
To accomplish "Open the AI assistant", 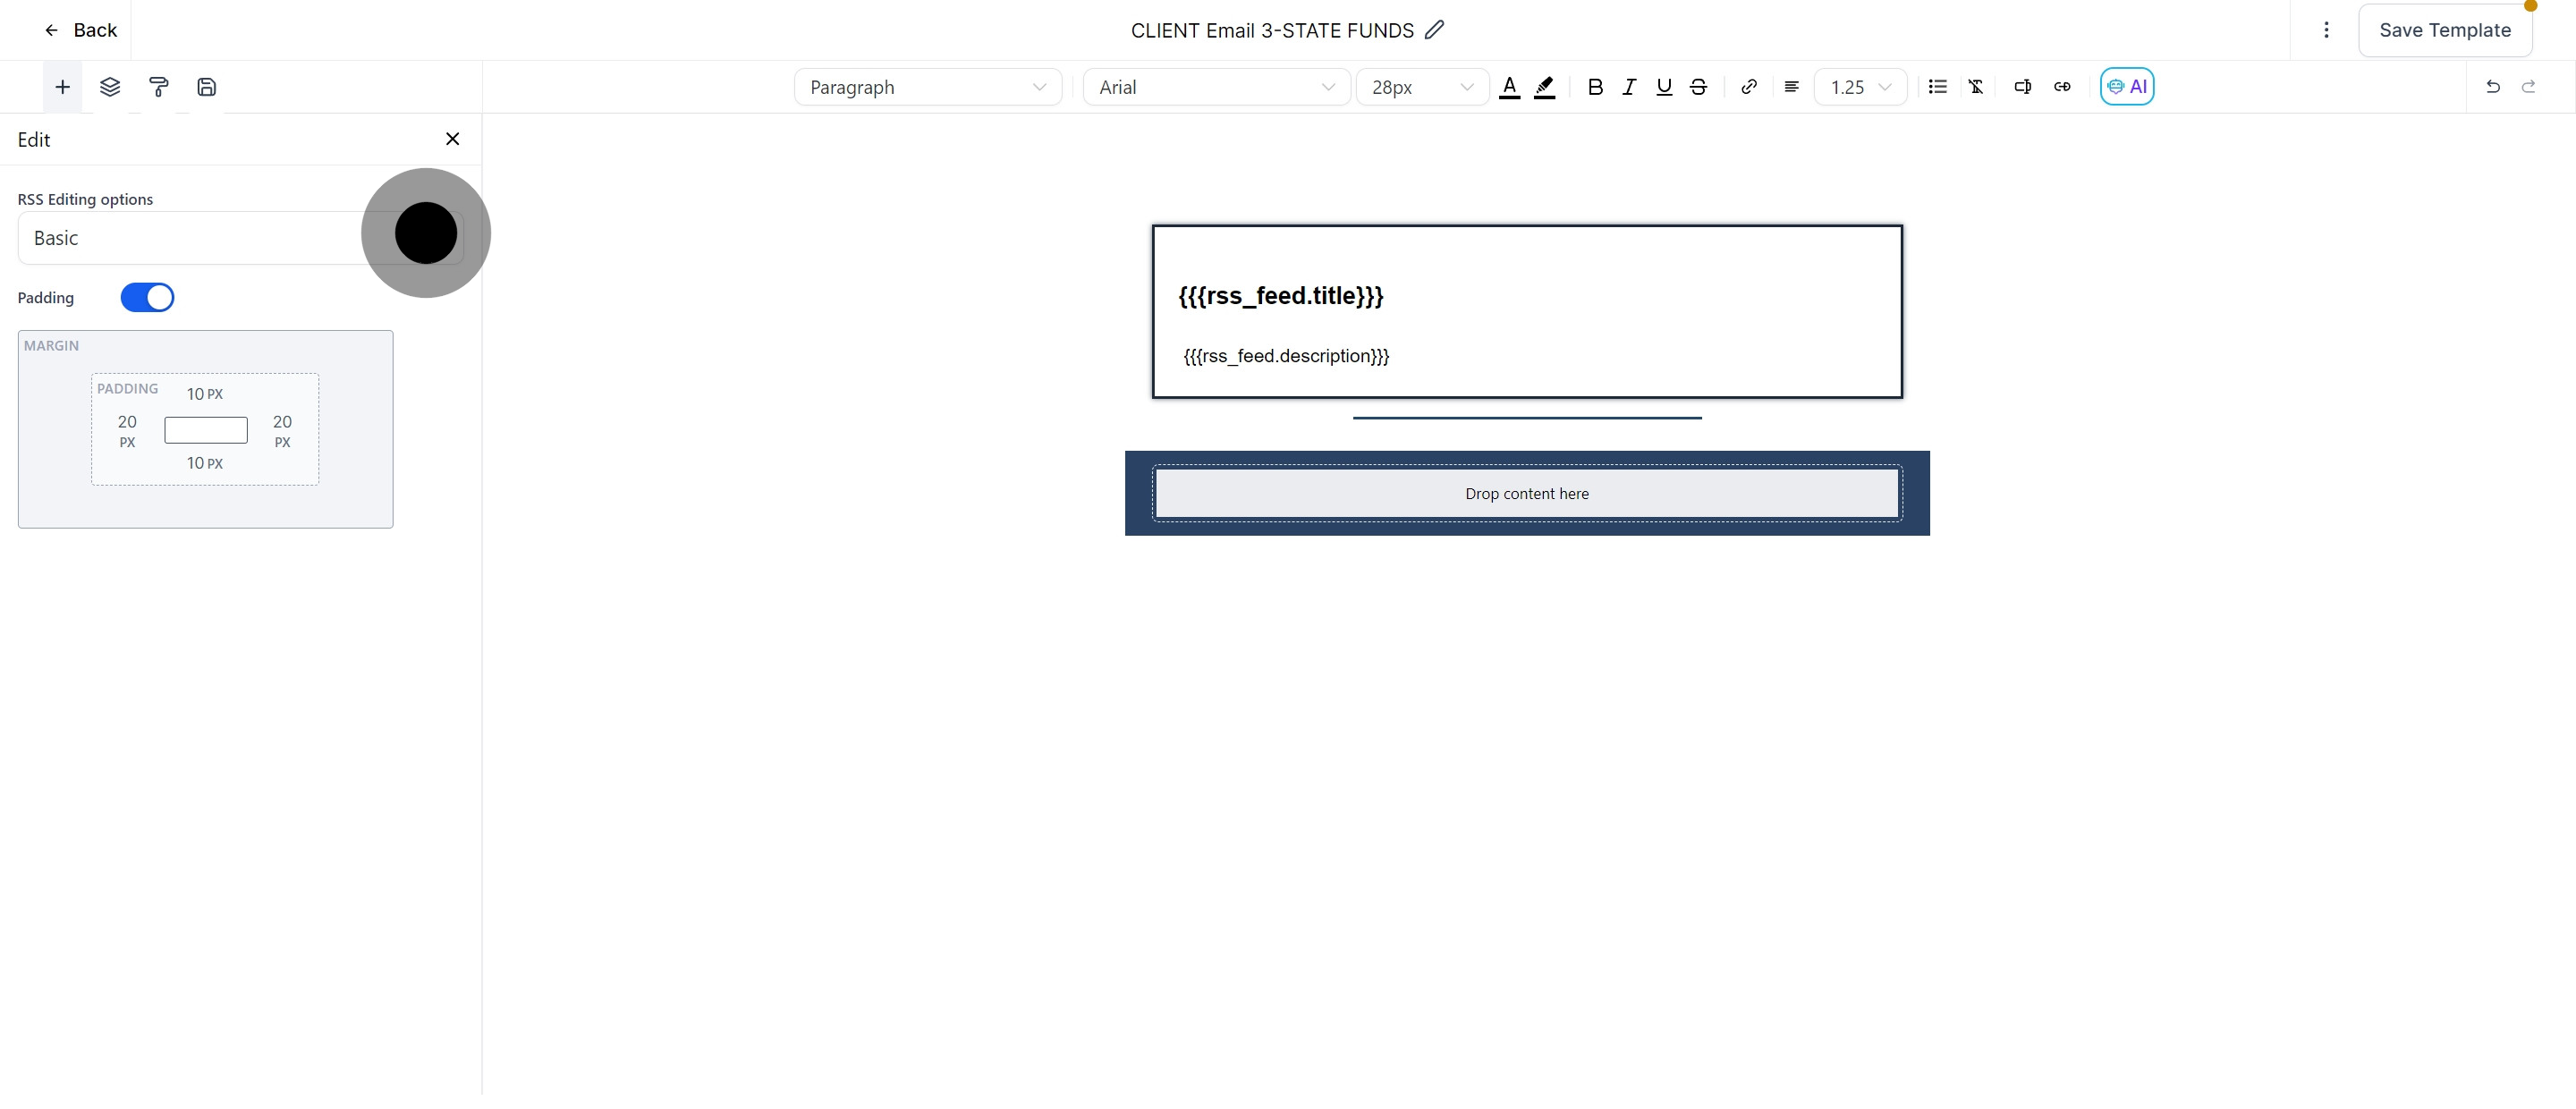I will tap(2128, 86).
